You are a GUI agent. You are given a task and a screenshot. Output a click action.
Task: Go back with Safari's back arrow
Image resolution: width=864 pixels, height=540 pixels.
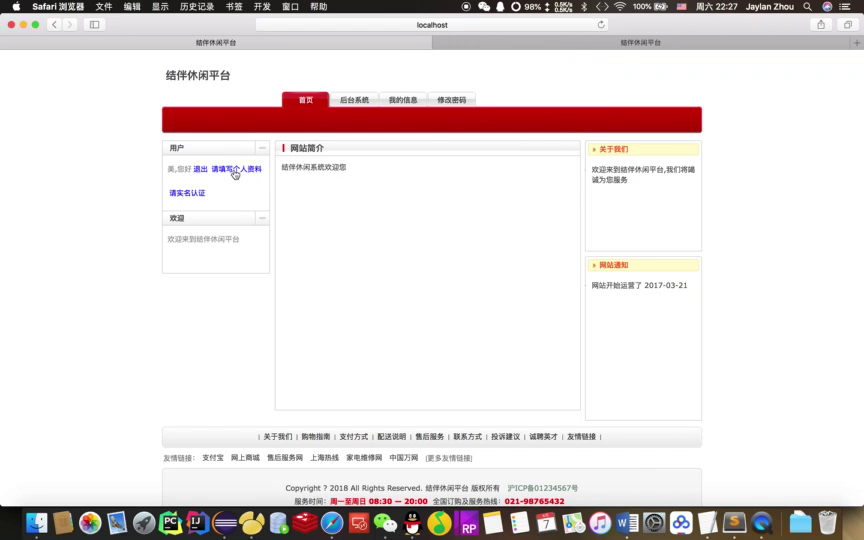click(54, 25)
